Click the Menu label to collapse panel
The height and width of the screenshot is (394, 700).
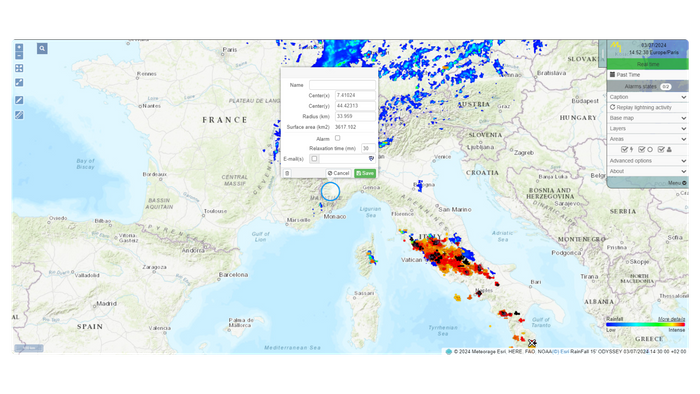point(674,183)
